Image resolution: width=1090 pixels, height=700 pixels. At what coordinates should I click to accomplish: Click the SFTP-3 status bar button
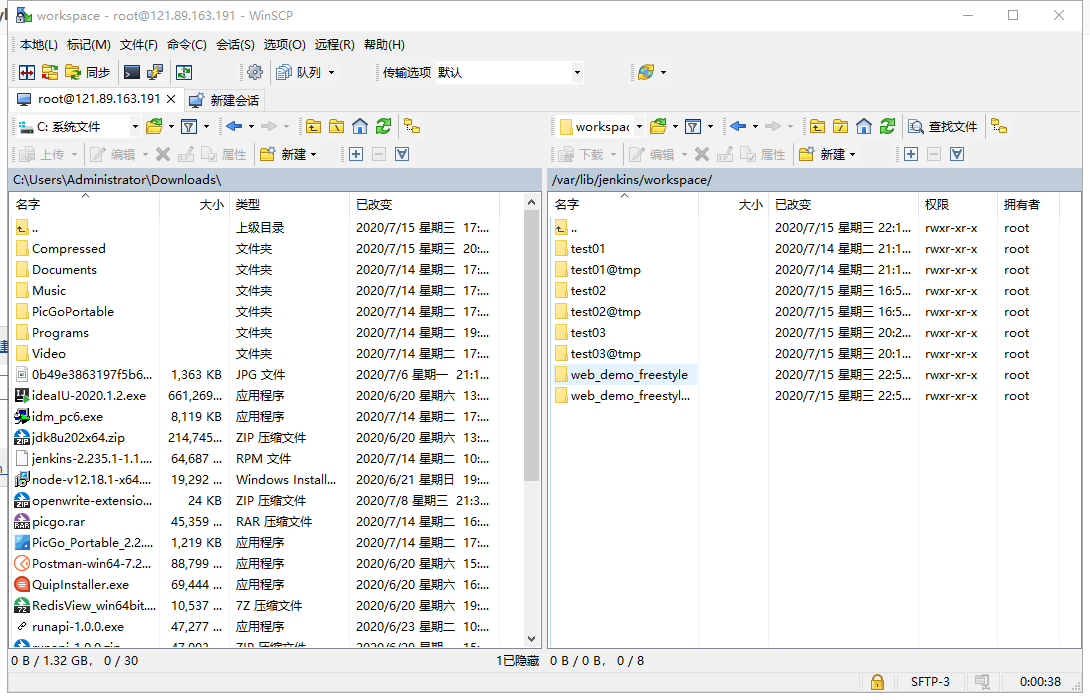coord(930,681)
